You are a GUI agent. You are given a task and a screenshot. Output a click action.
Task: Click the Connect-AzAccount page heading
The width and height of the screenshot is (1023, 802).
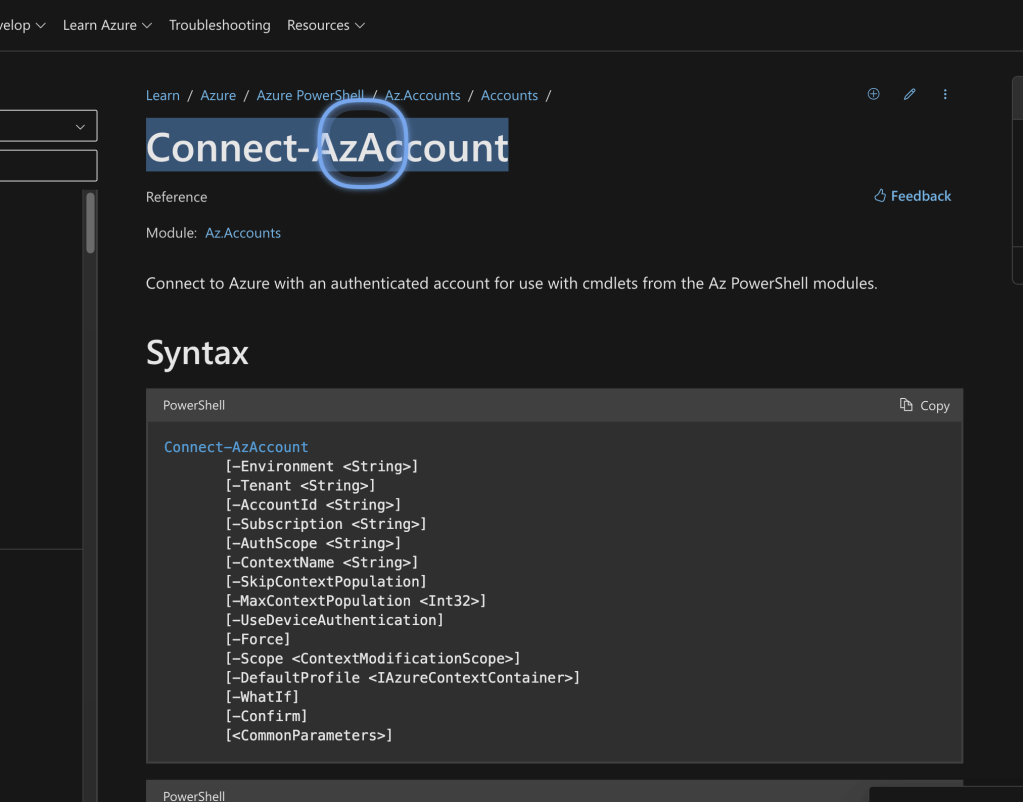[327, 146]
